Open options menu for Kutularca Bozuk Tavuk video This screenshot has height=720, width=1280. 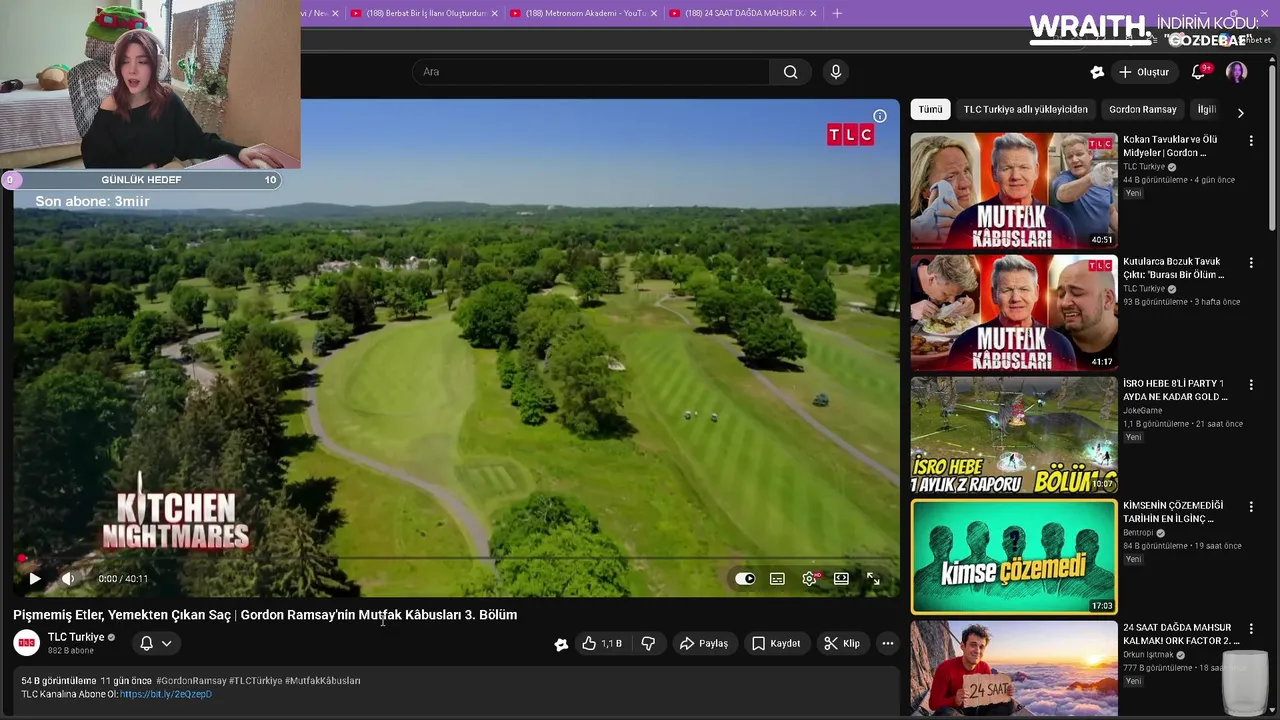1250,263
